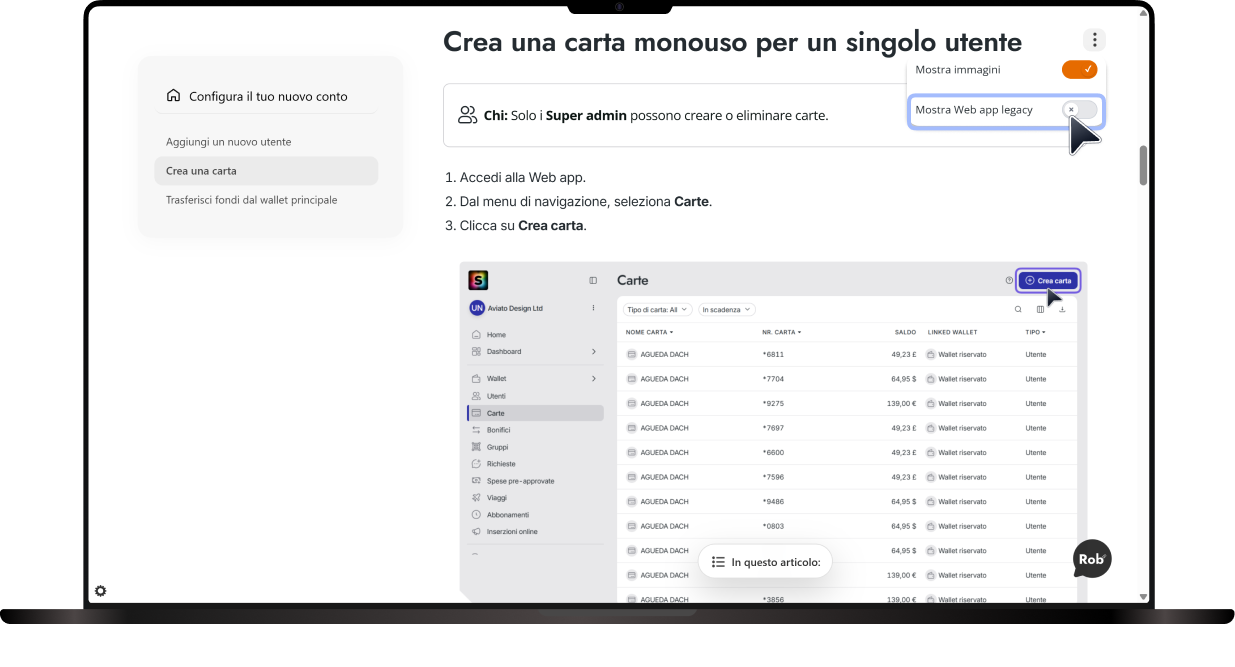Select Crea una carta in sidebar
The image size is (1235, 667).
(x=266, y=171)
